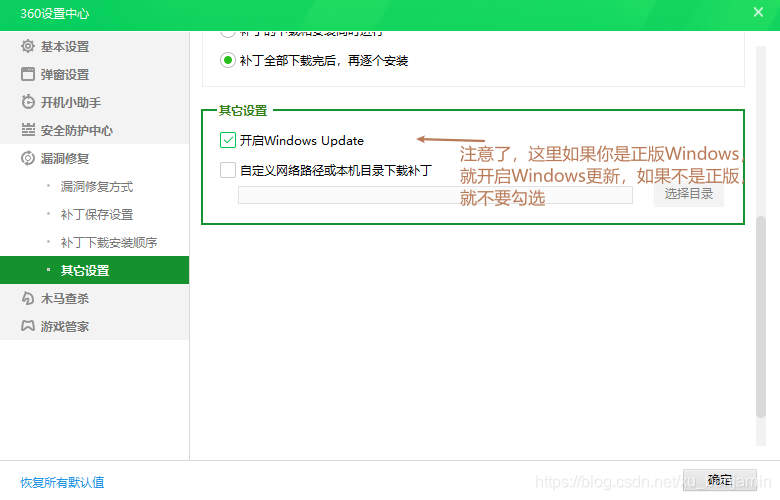Click the clock icon beside 开机小助手
Screen dimensions: 780x500
coord(28,102)
